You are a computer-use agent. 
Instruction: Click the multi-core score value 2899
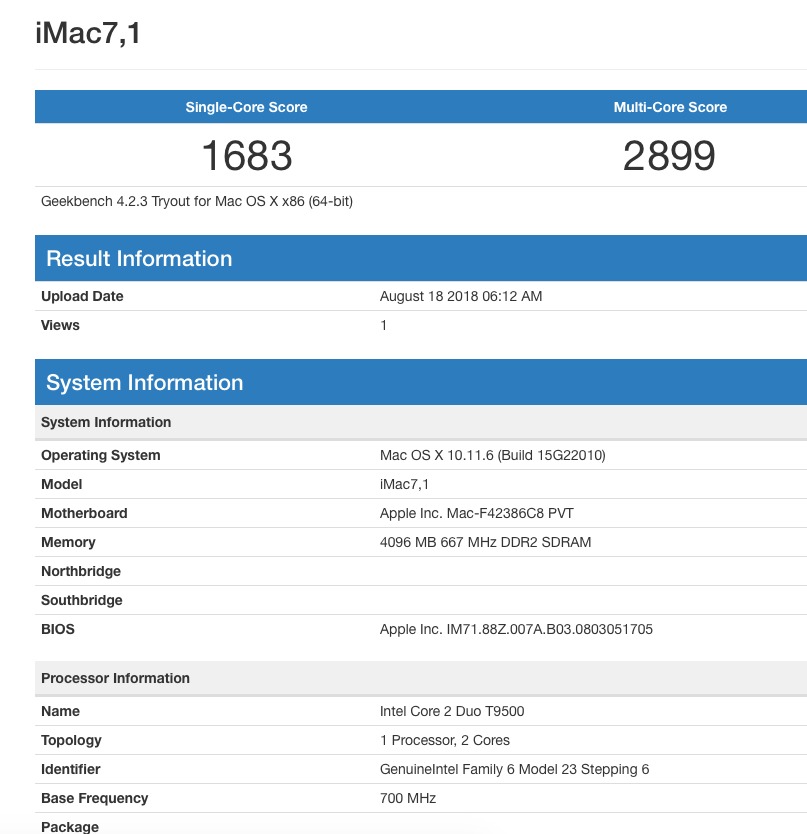tap(669, 155)
